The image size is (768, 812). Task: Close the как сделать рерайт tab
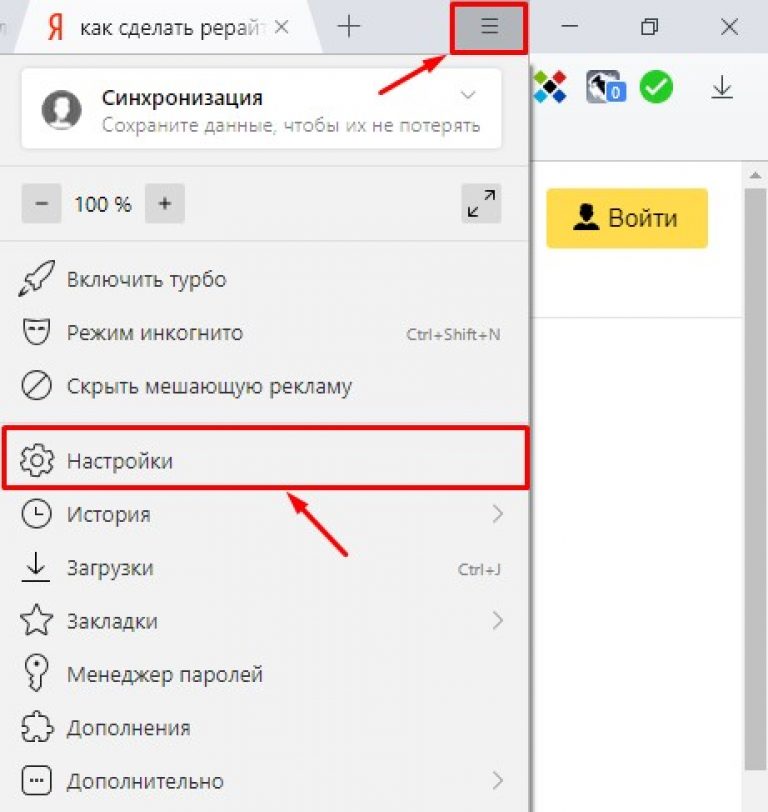[282, 26]
